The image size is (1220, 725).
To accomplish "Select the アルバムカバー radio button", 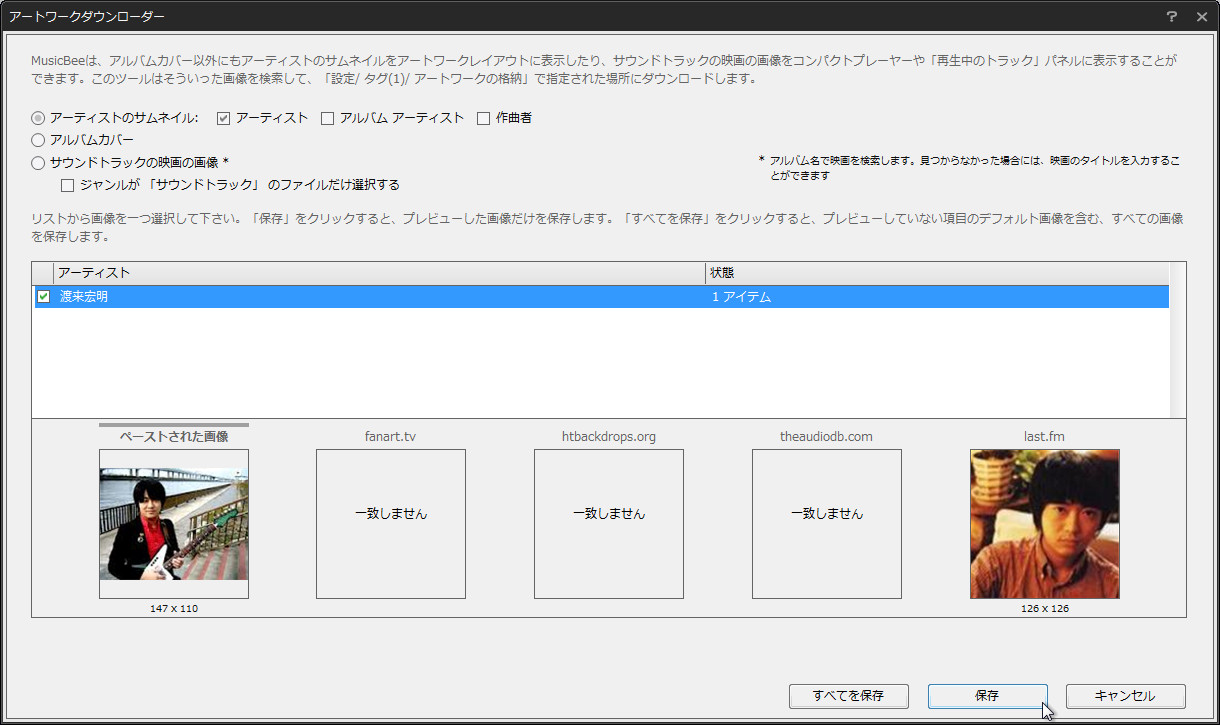I will 37,140.
